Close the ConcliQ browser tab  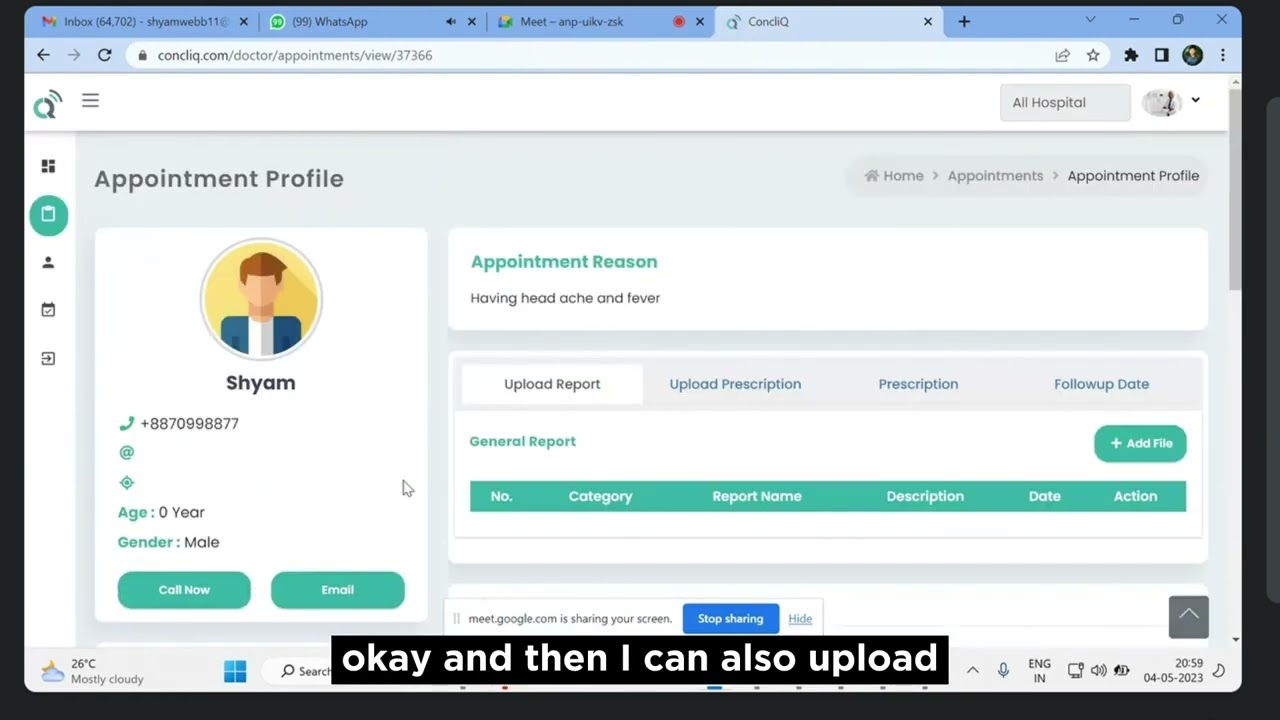point(928,21)
